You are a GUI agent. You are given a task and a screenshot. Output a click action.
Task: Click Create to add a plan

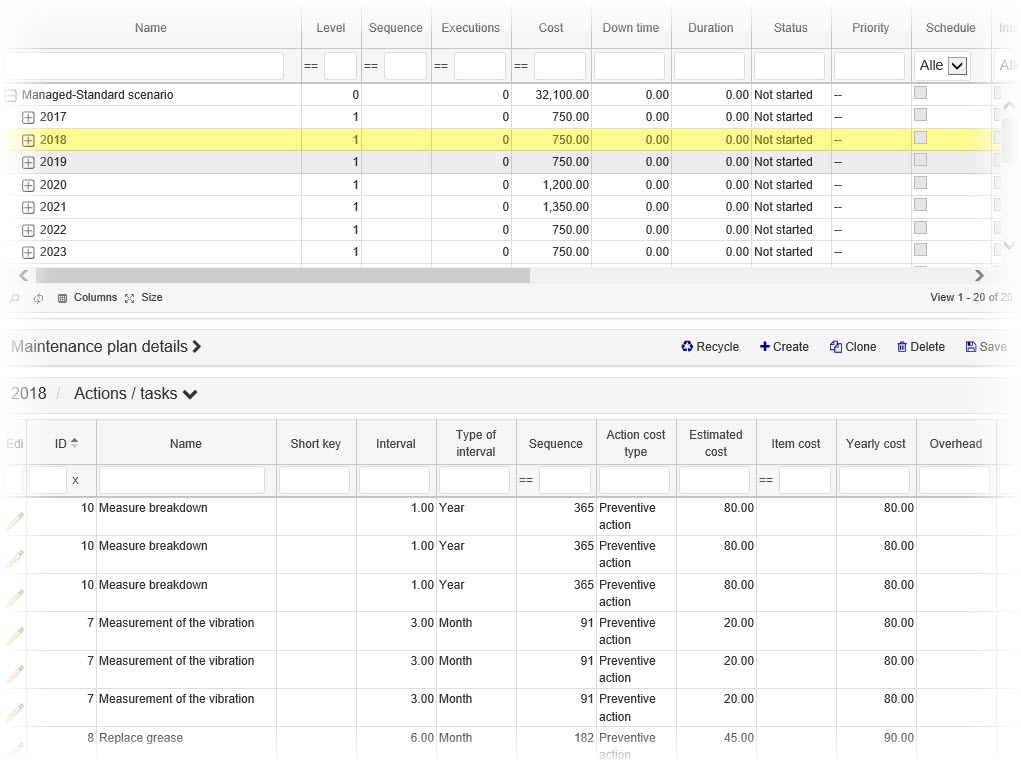[784, 347]
